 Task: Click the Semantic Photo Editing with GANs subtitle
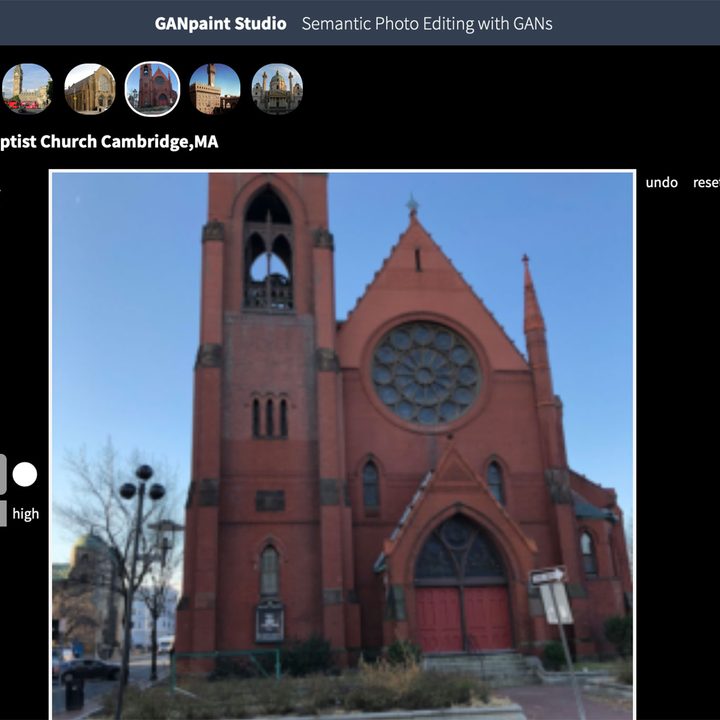(427, 23)
